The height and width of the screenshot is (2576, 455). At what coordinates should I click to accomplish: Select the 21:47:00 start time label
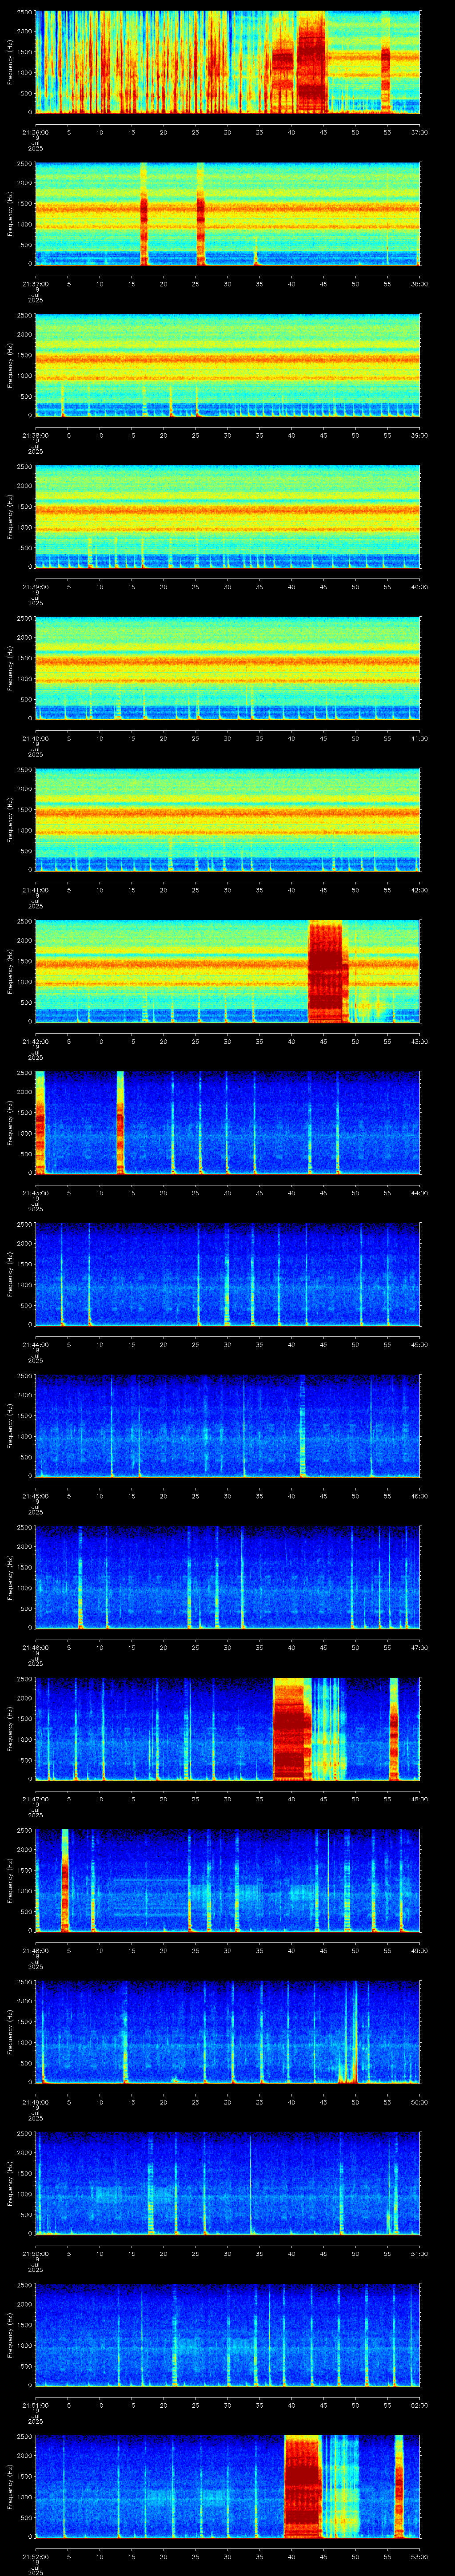tap(35, 1799)
